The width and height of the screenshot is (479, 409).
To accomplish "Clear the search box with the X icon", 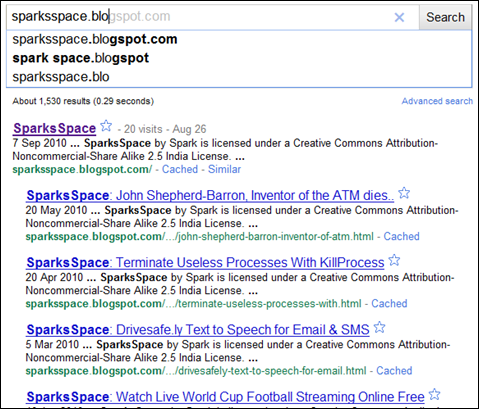I will 399,17.
